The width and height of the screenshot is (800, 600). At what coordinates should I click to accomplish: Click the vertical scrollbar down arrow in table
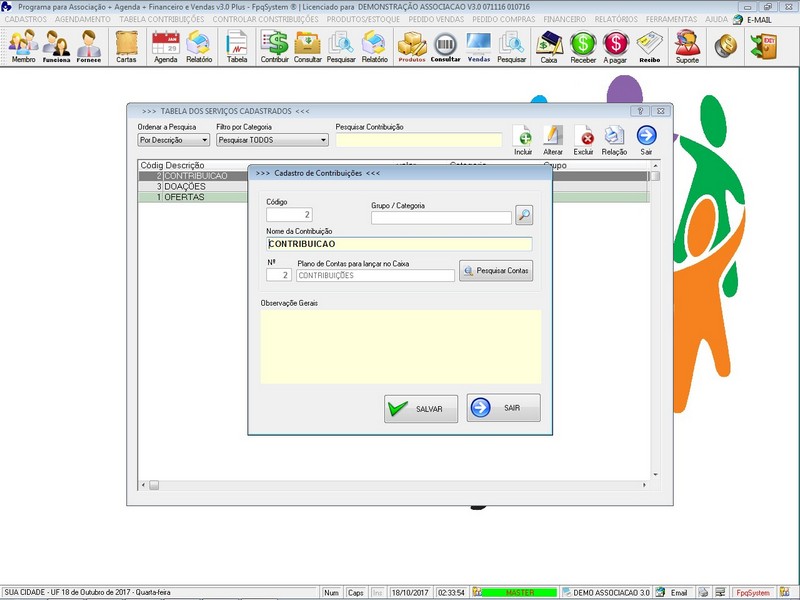656,474
